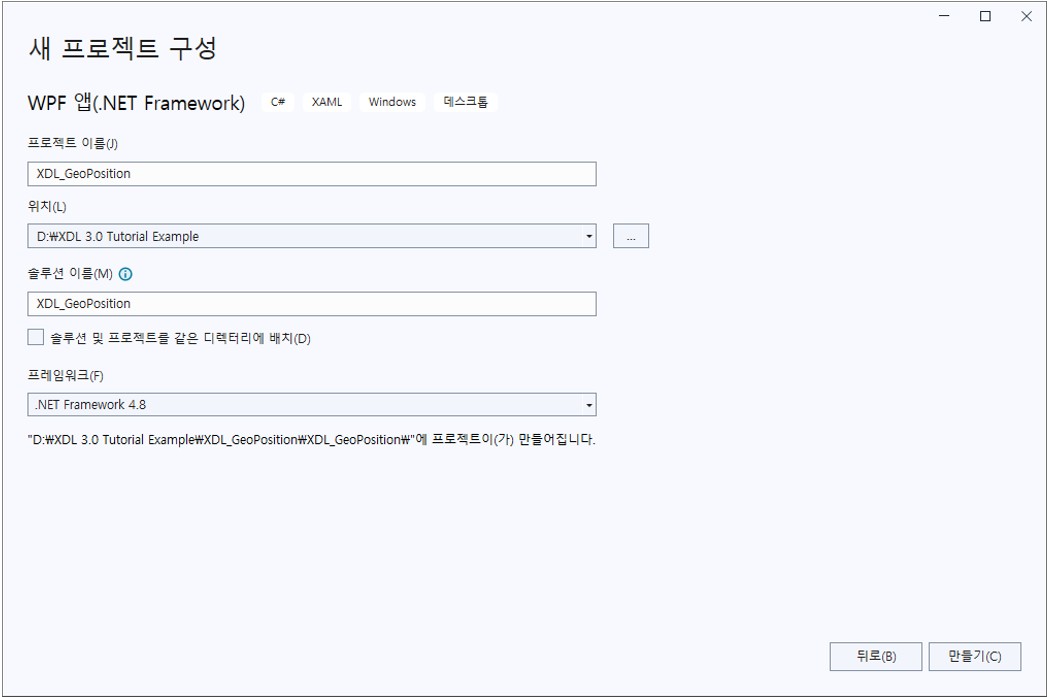Focus the solution name input field

point(311,303)
